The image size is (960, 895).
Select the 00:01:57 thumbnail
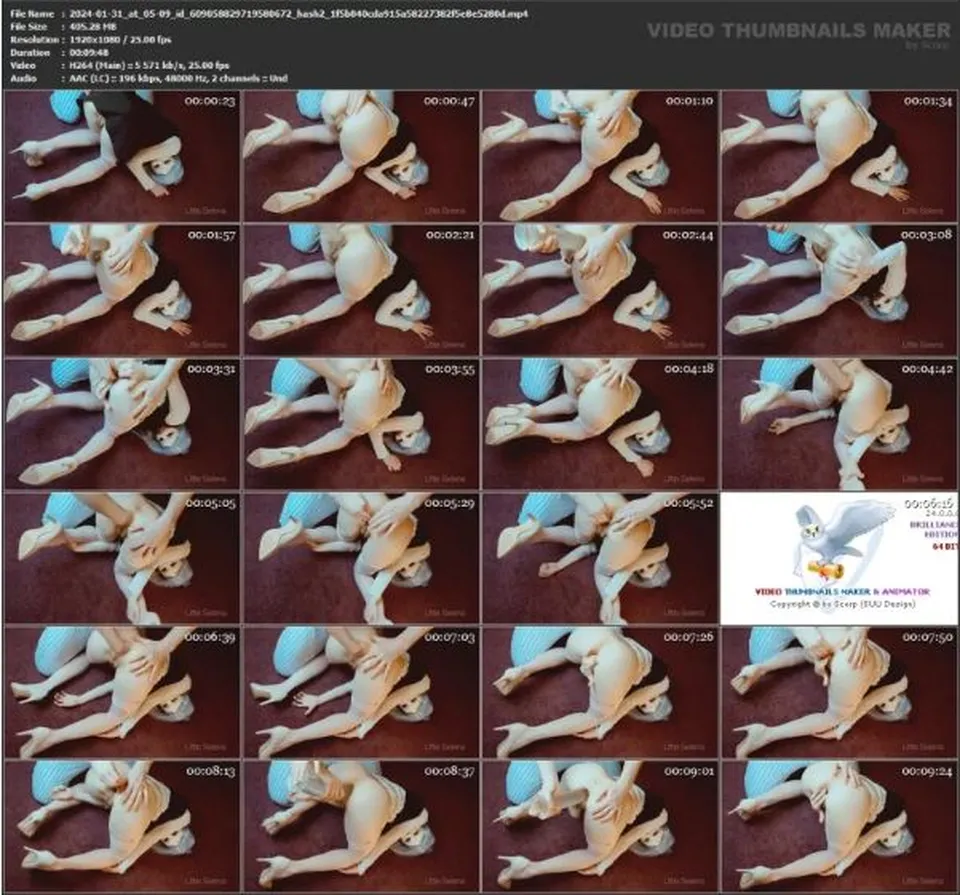coord(122,290)
